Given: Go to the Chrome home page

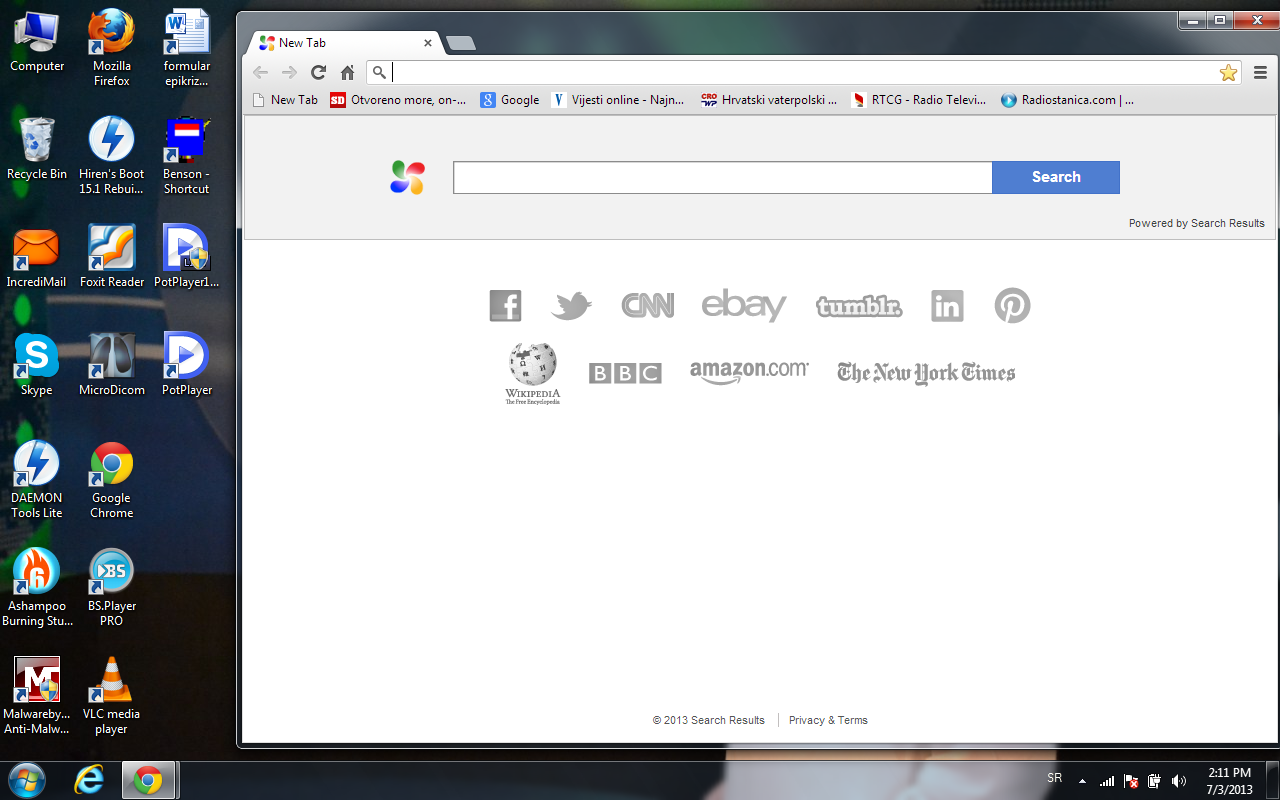Looking at the screenshot, I should 347,72.
